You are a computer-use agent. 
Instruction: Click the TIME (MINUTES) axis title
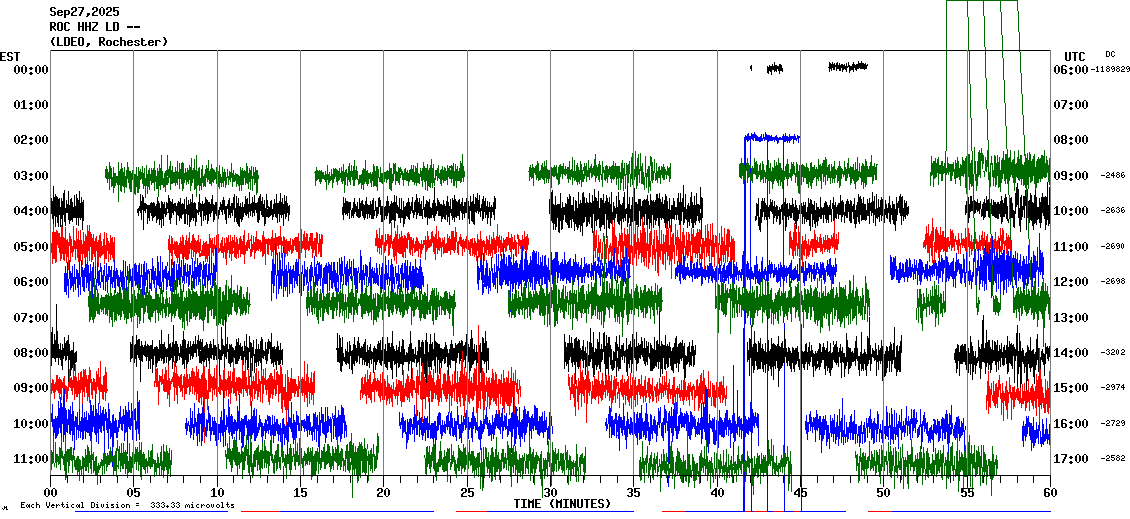coord(562,504)
